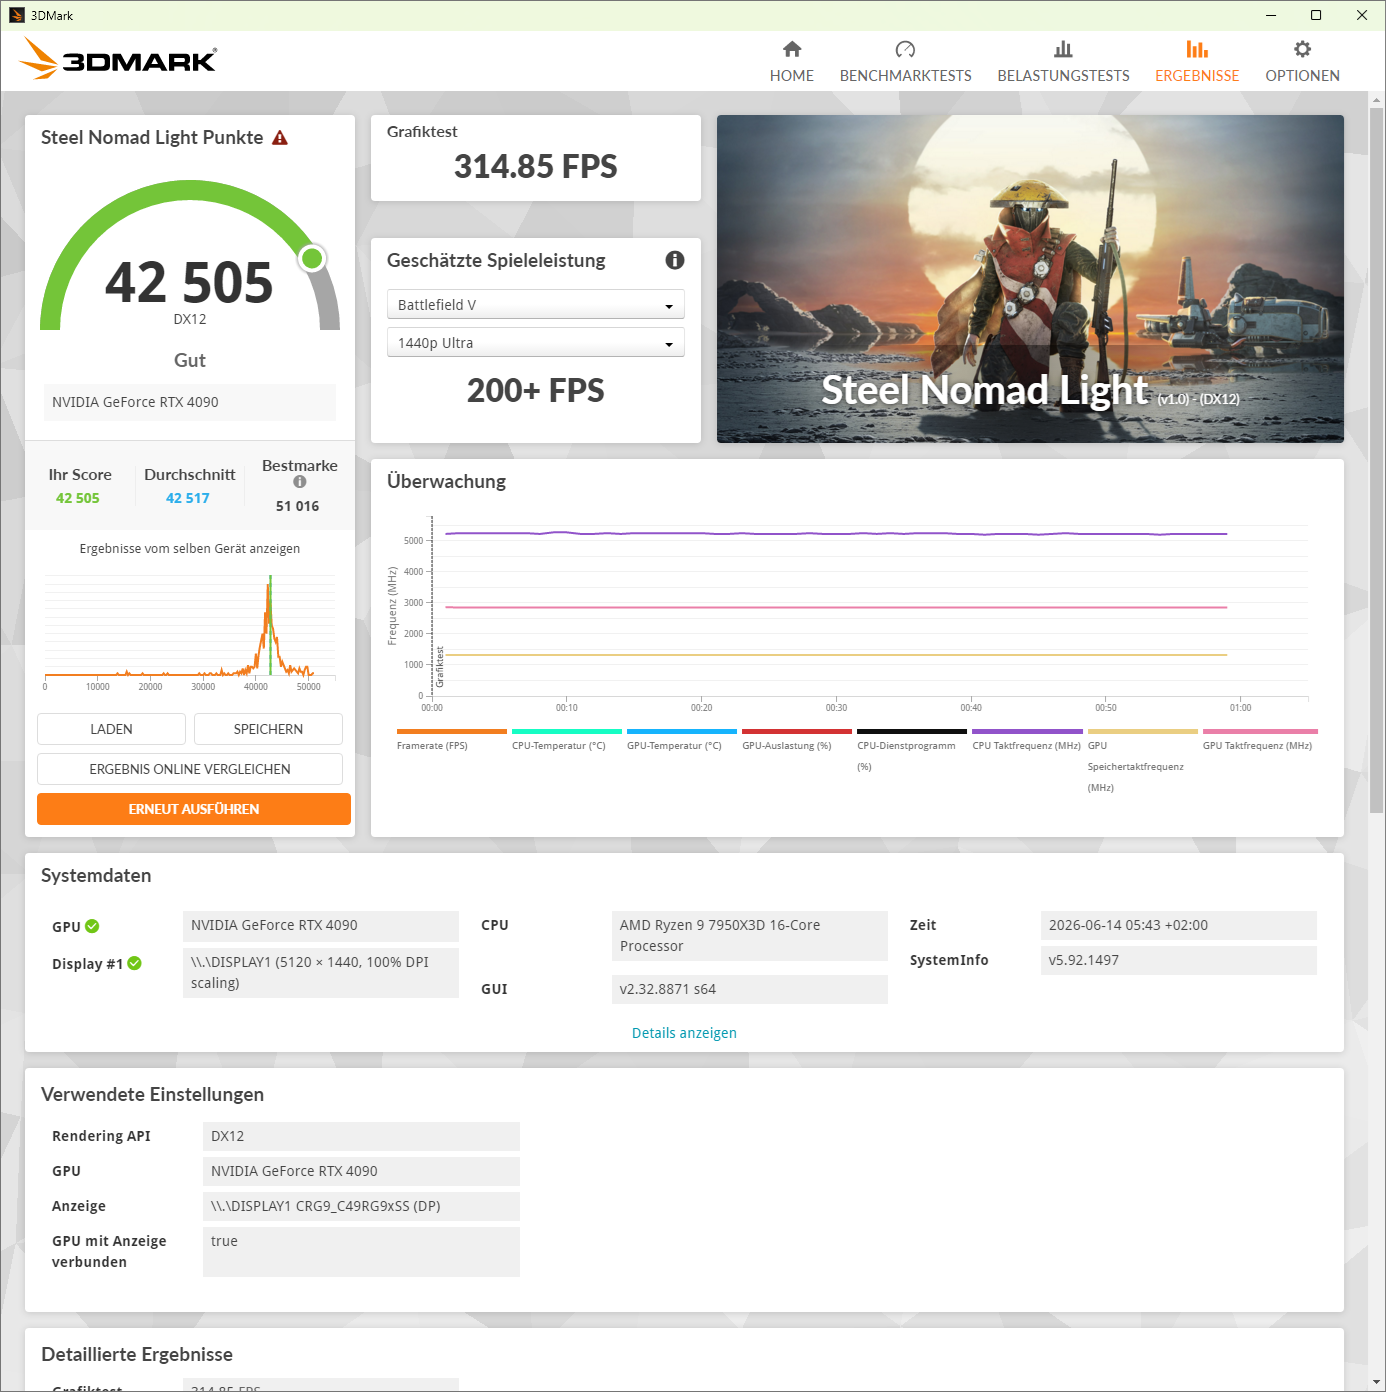
Task: Click the Display #1 green check icon
Action: click(134, 963)
